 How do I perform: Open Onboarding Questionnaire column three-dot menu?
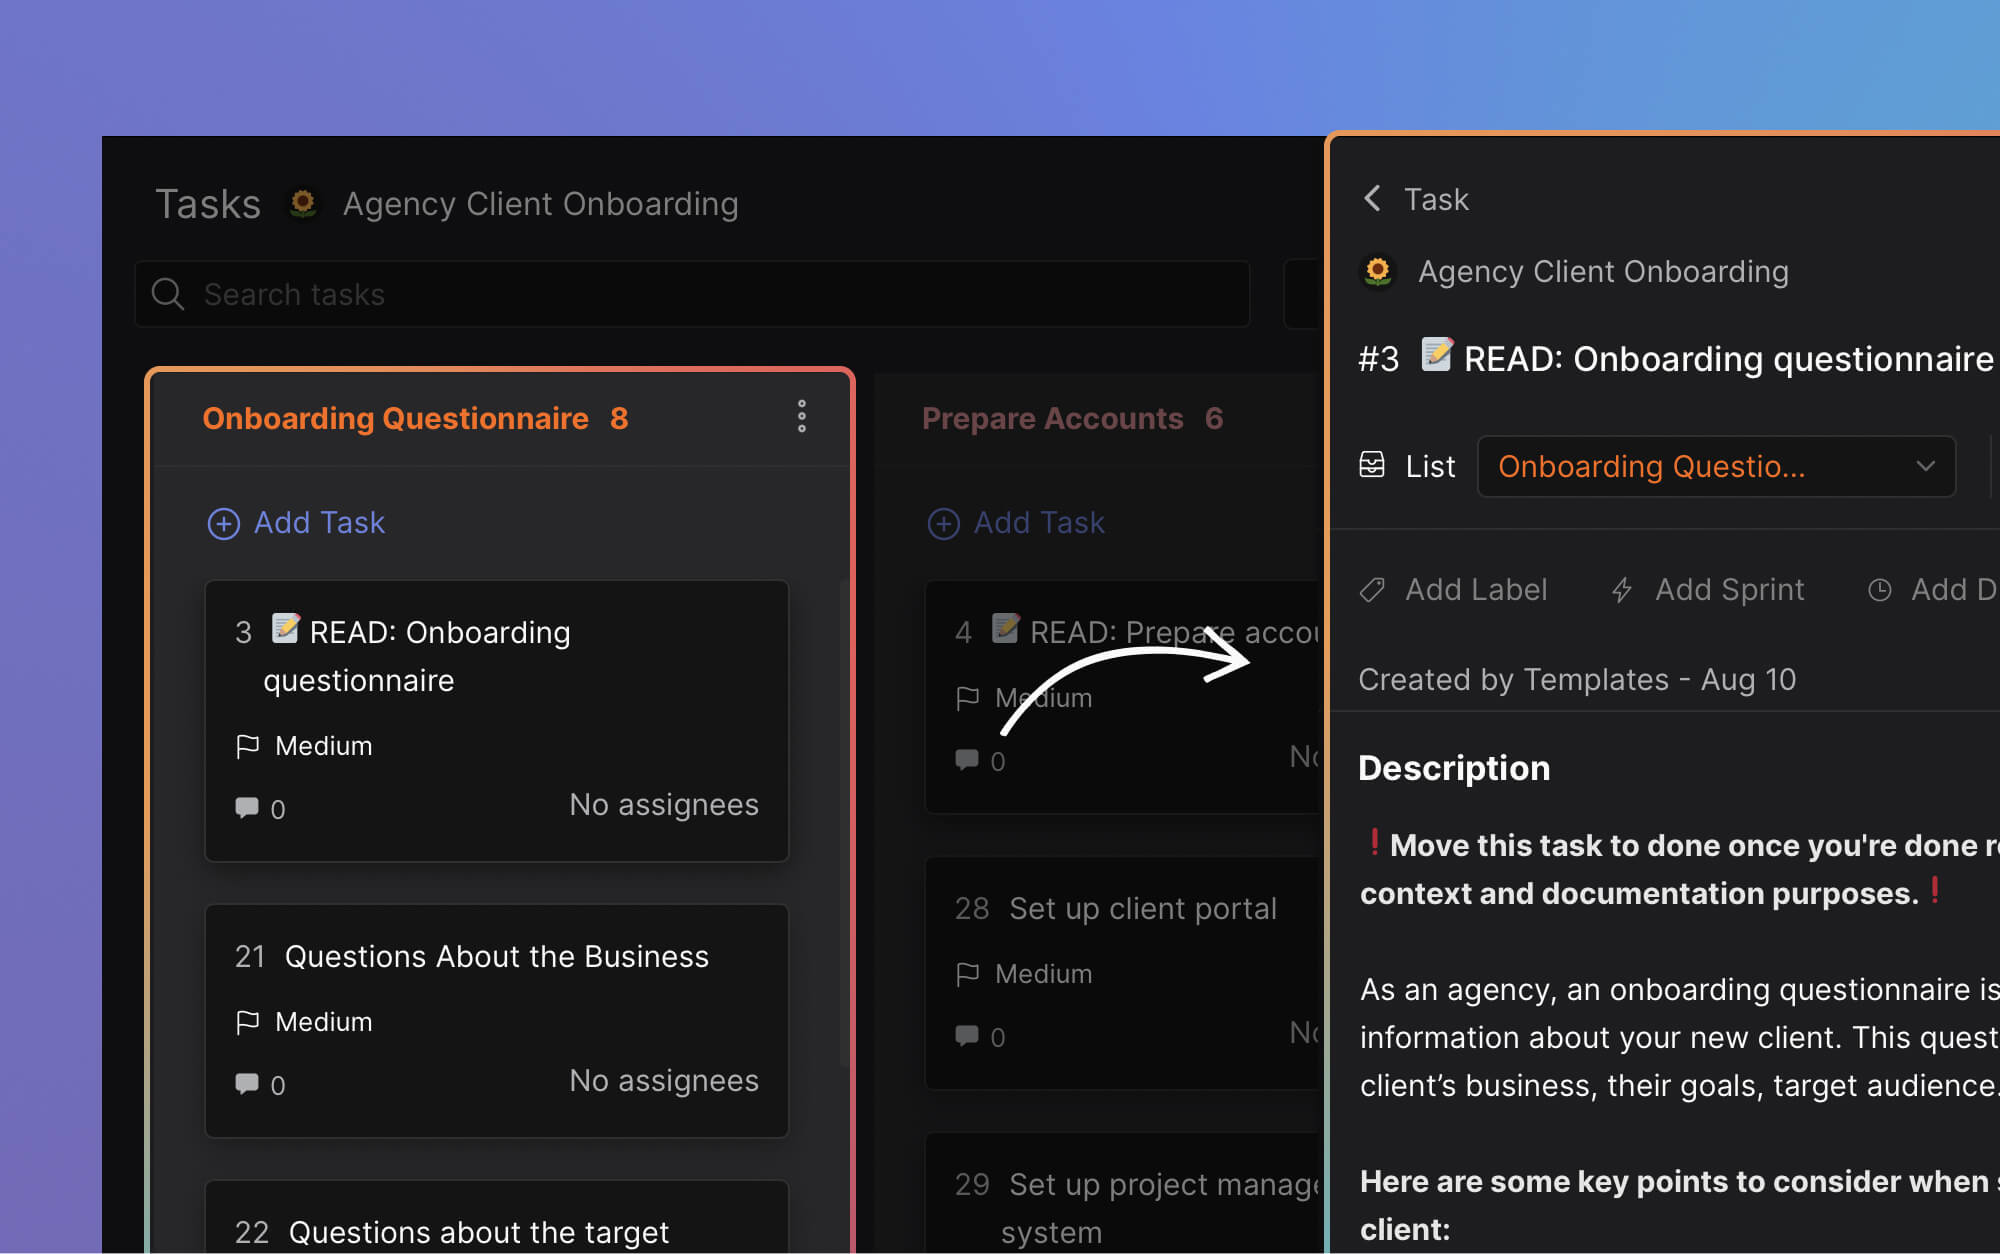(x=801, y=416)
